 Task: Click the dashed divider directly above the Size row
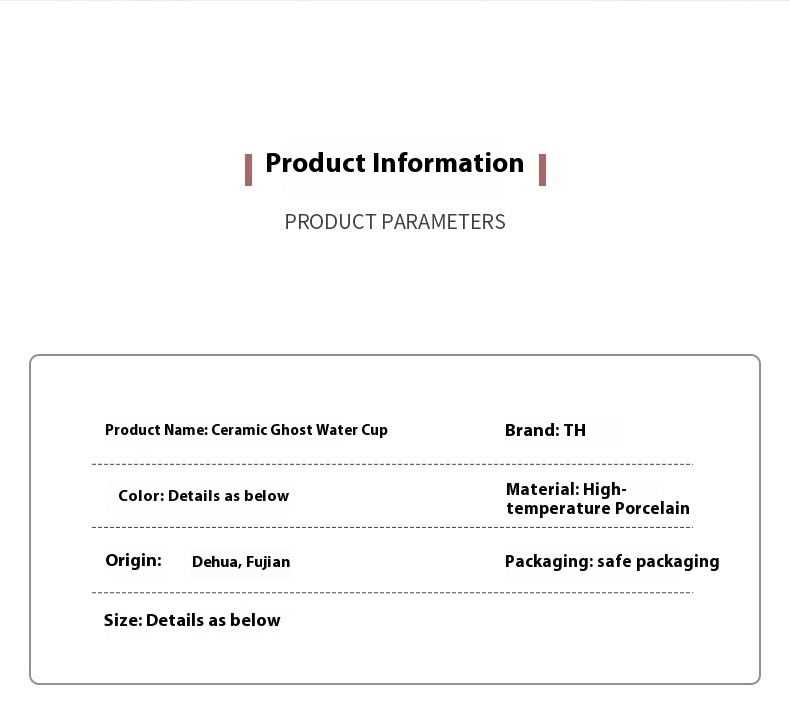point(392,592)
